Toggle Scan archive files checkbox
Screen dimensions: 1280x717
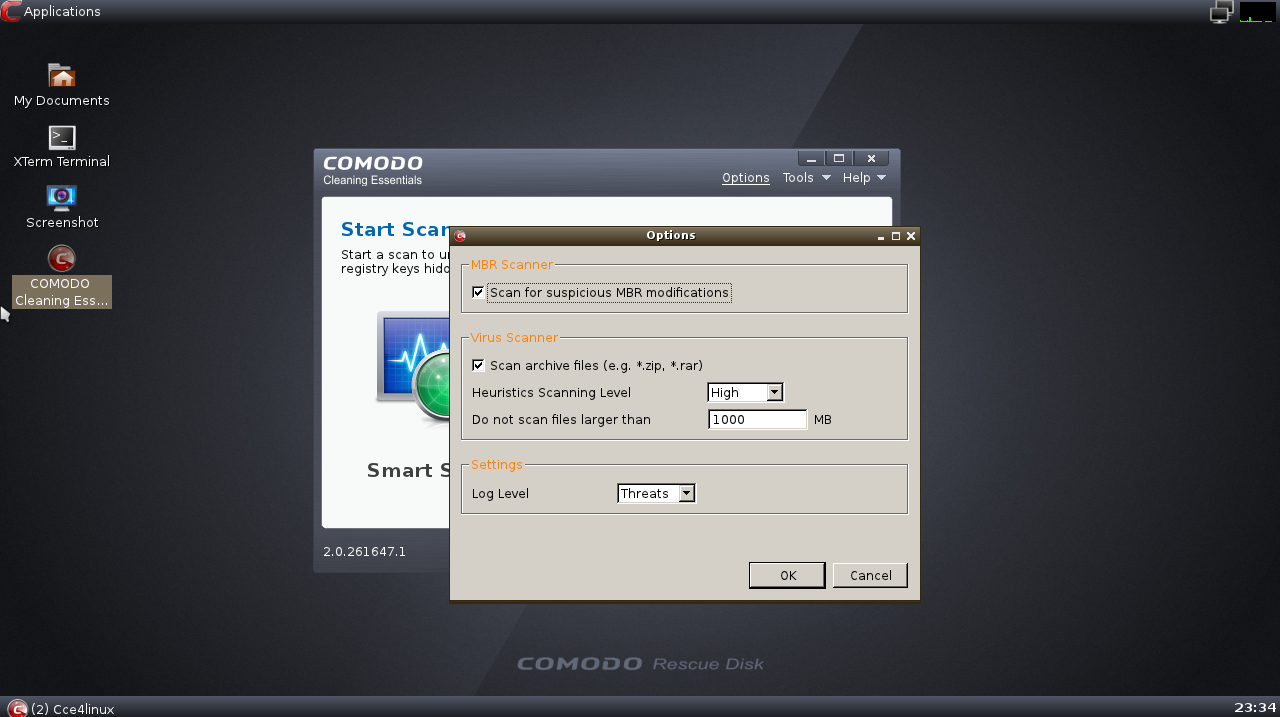click(x=478, y=365)
